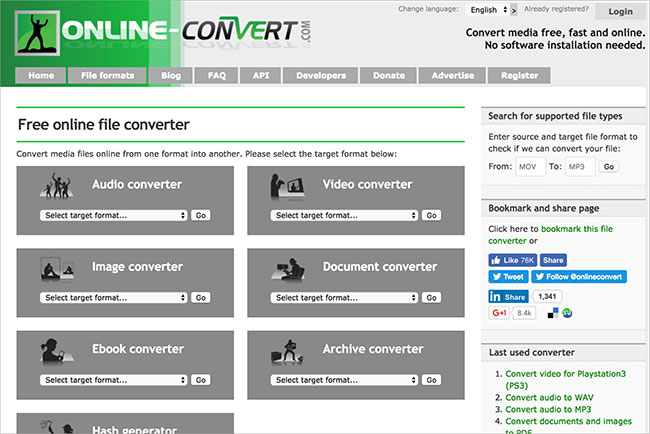Click the Video converter cameraman icon
The image size is (650, 434).
(x=287, y=186)
